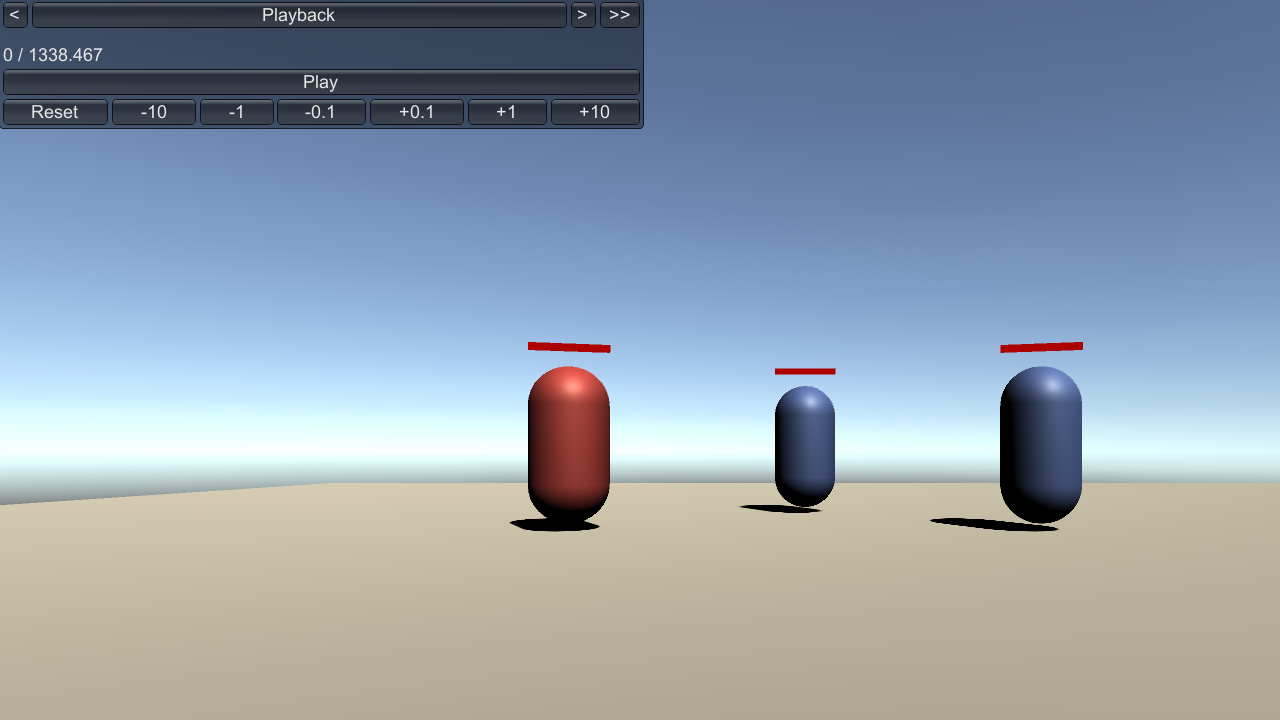The width and height of the screenshot is (1280, 720).
Task: Select the small middle blue capsule
Action: [x=804, y=446]
